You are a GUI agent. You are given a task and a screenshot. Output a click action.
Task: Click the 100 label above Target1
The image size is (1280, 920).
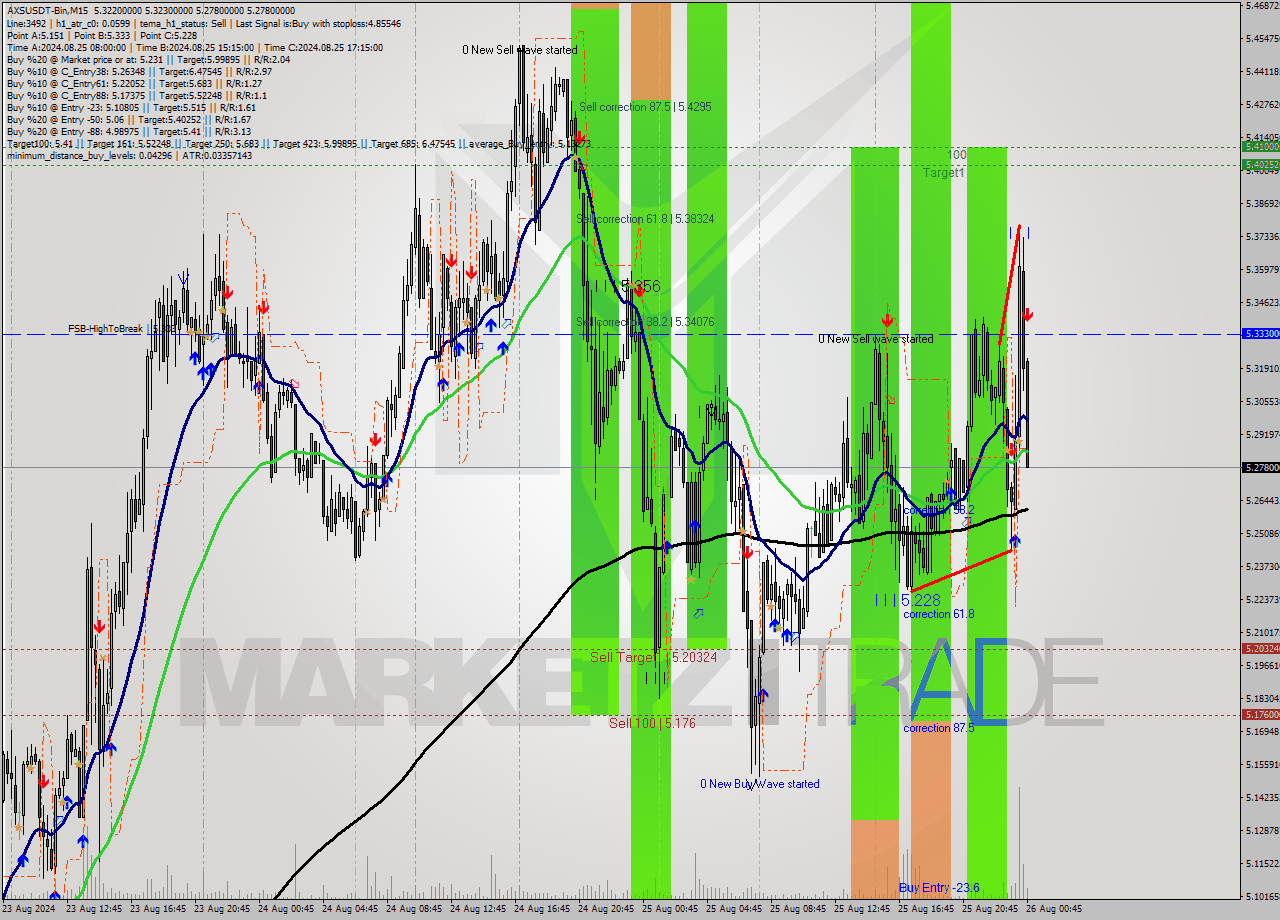(957, 155)
